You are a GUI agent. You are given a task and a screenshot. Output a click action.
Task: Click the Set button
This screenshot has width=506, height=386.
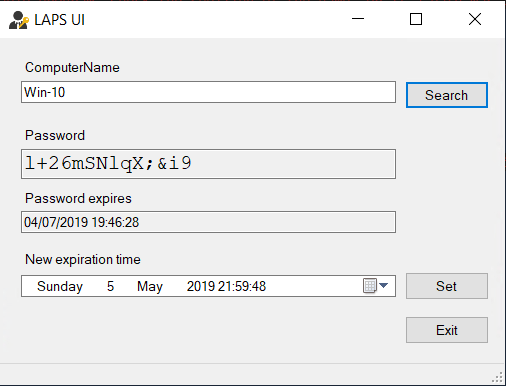coord(447,286)
